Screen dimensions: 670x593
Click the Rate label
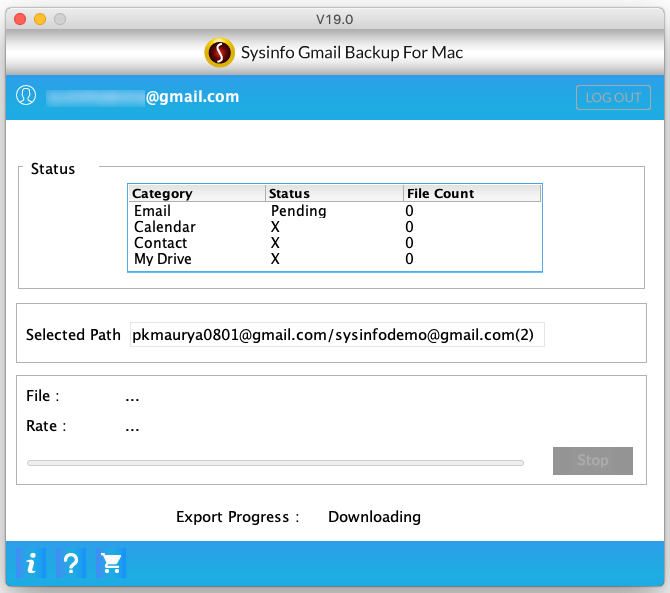[x=46, y=426]
